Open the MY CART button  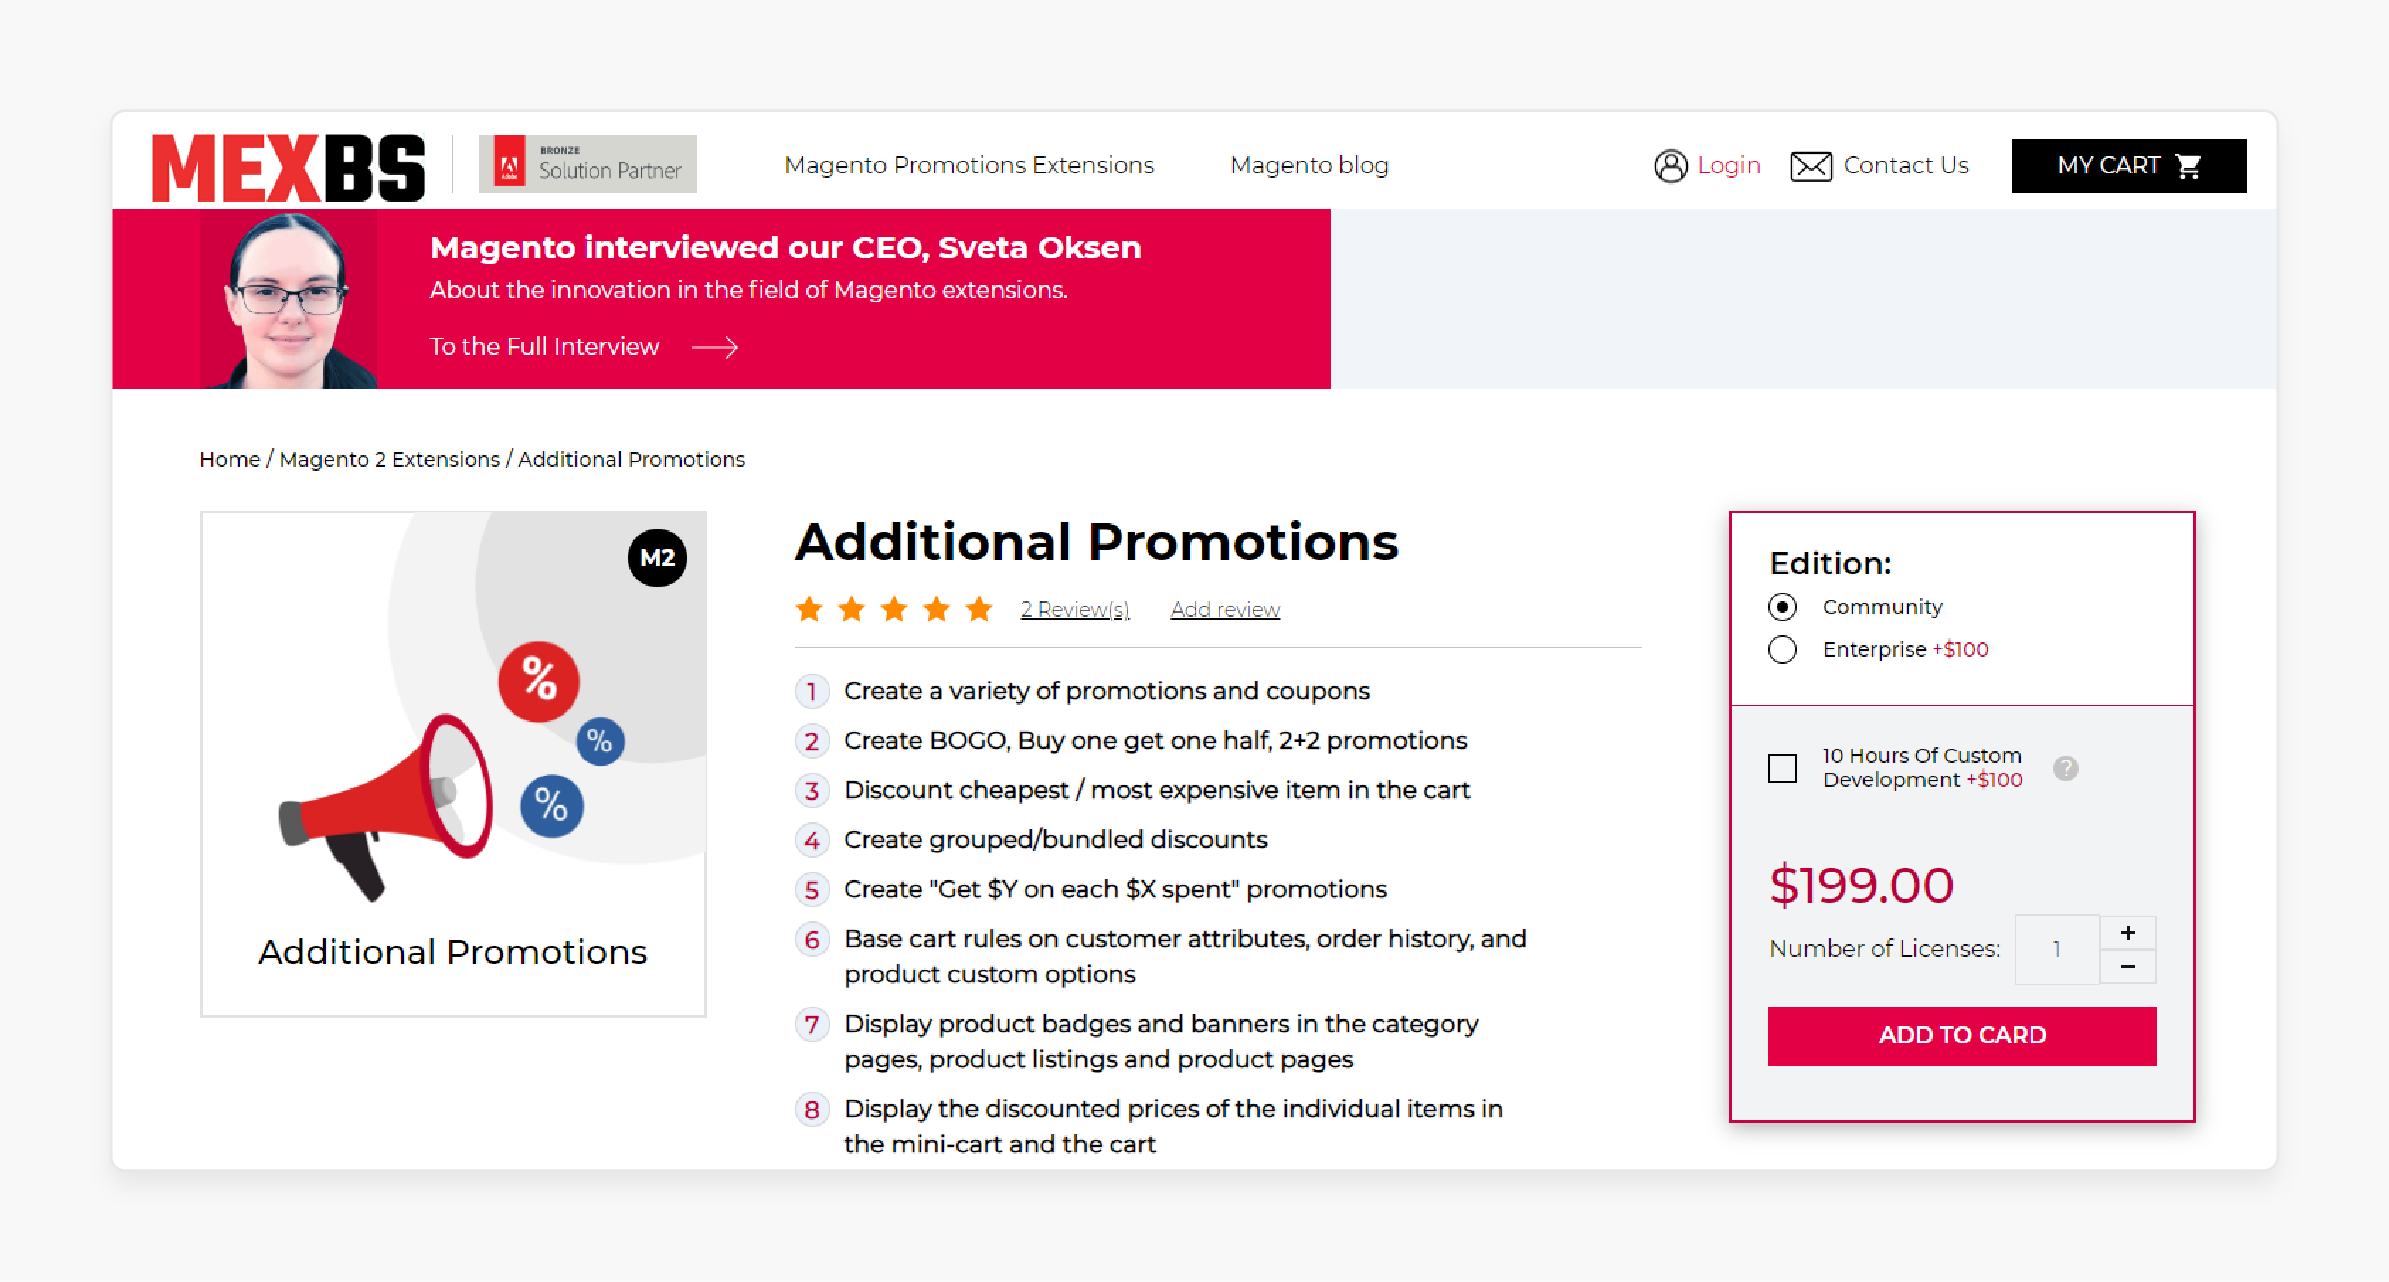[x=2129, y=166]
